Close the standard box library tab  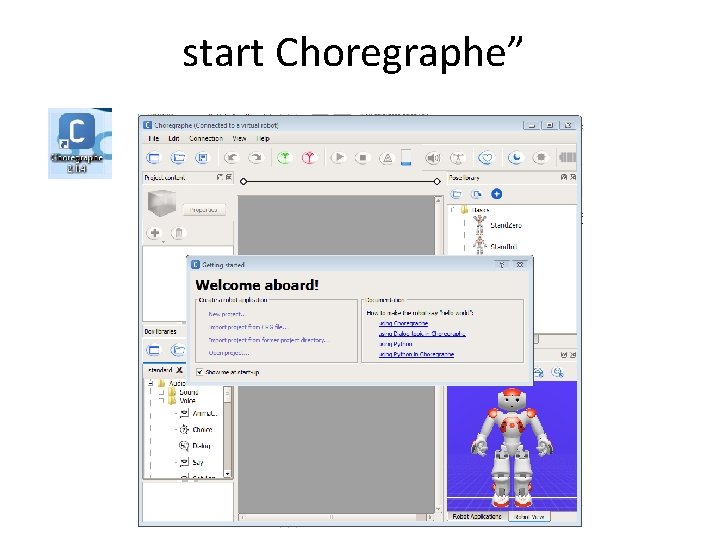[180, 370]
